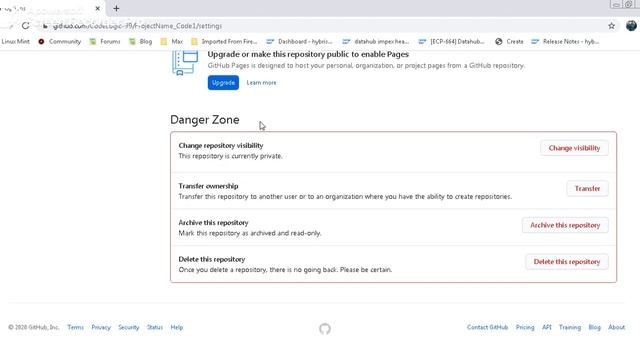Click the 'Upgrade or make this repository public' heading
The height and width of the screenshot is (360, 640).
click(x=308, y=54)
